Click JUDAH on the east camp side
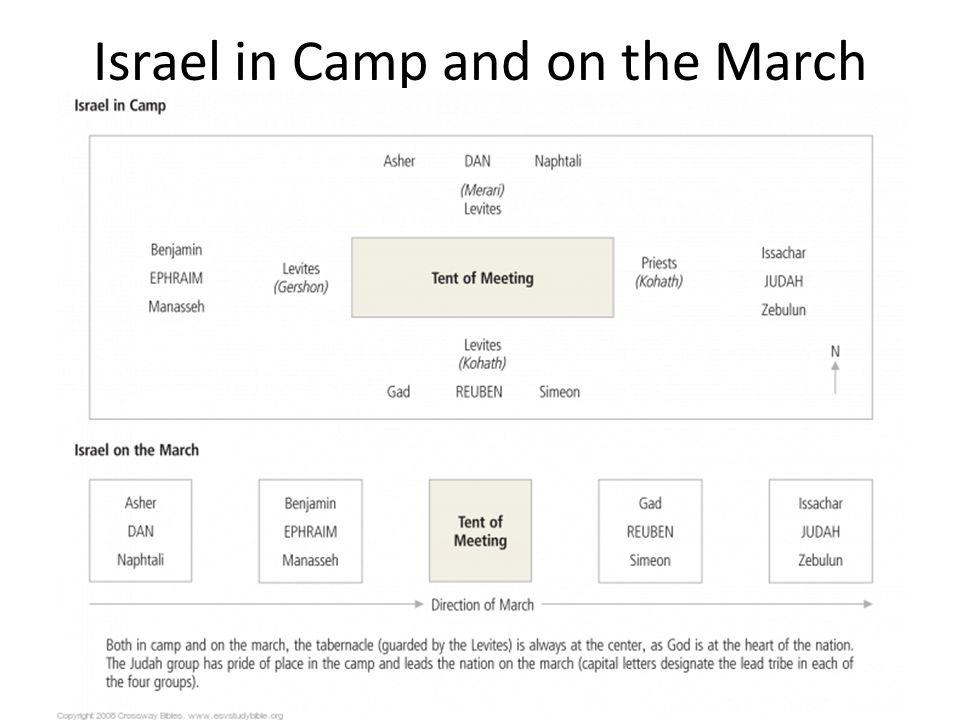Screen dimensions: 960x720 (x=783, y=281)
